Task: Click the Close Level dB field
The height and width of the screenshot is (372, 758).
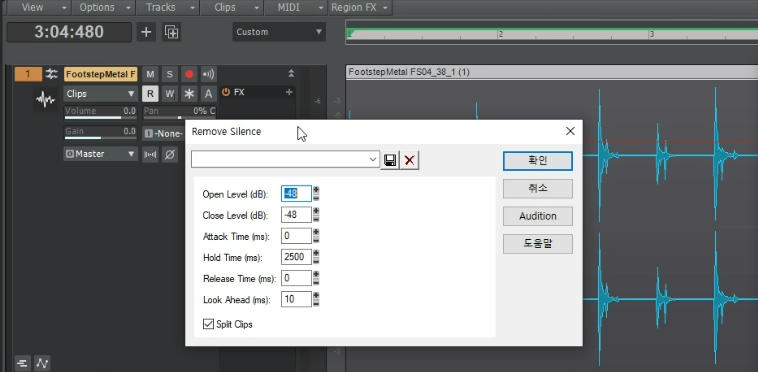Action: click(296, 215)
